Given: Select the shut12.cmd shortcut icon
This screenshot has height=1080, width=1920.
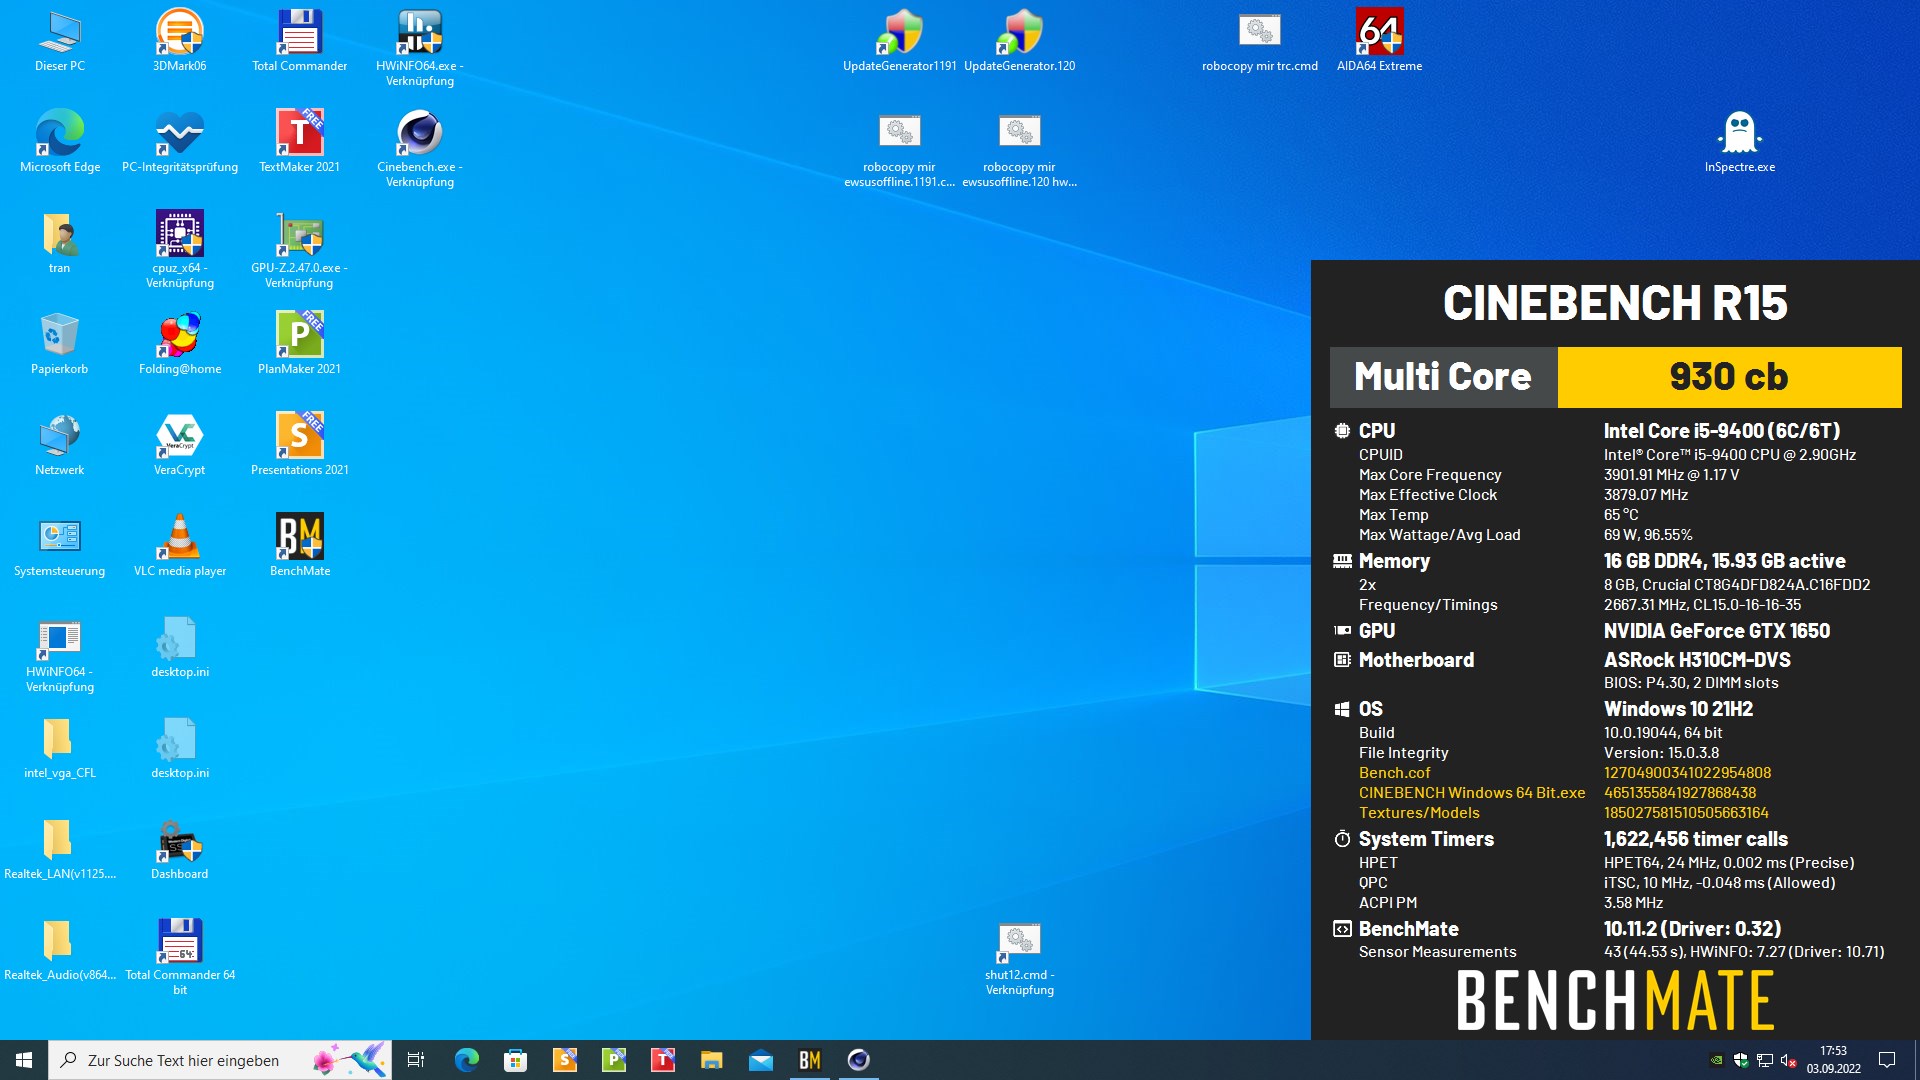Looking at the screenshot, I should click(1020, 957).
